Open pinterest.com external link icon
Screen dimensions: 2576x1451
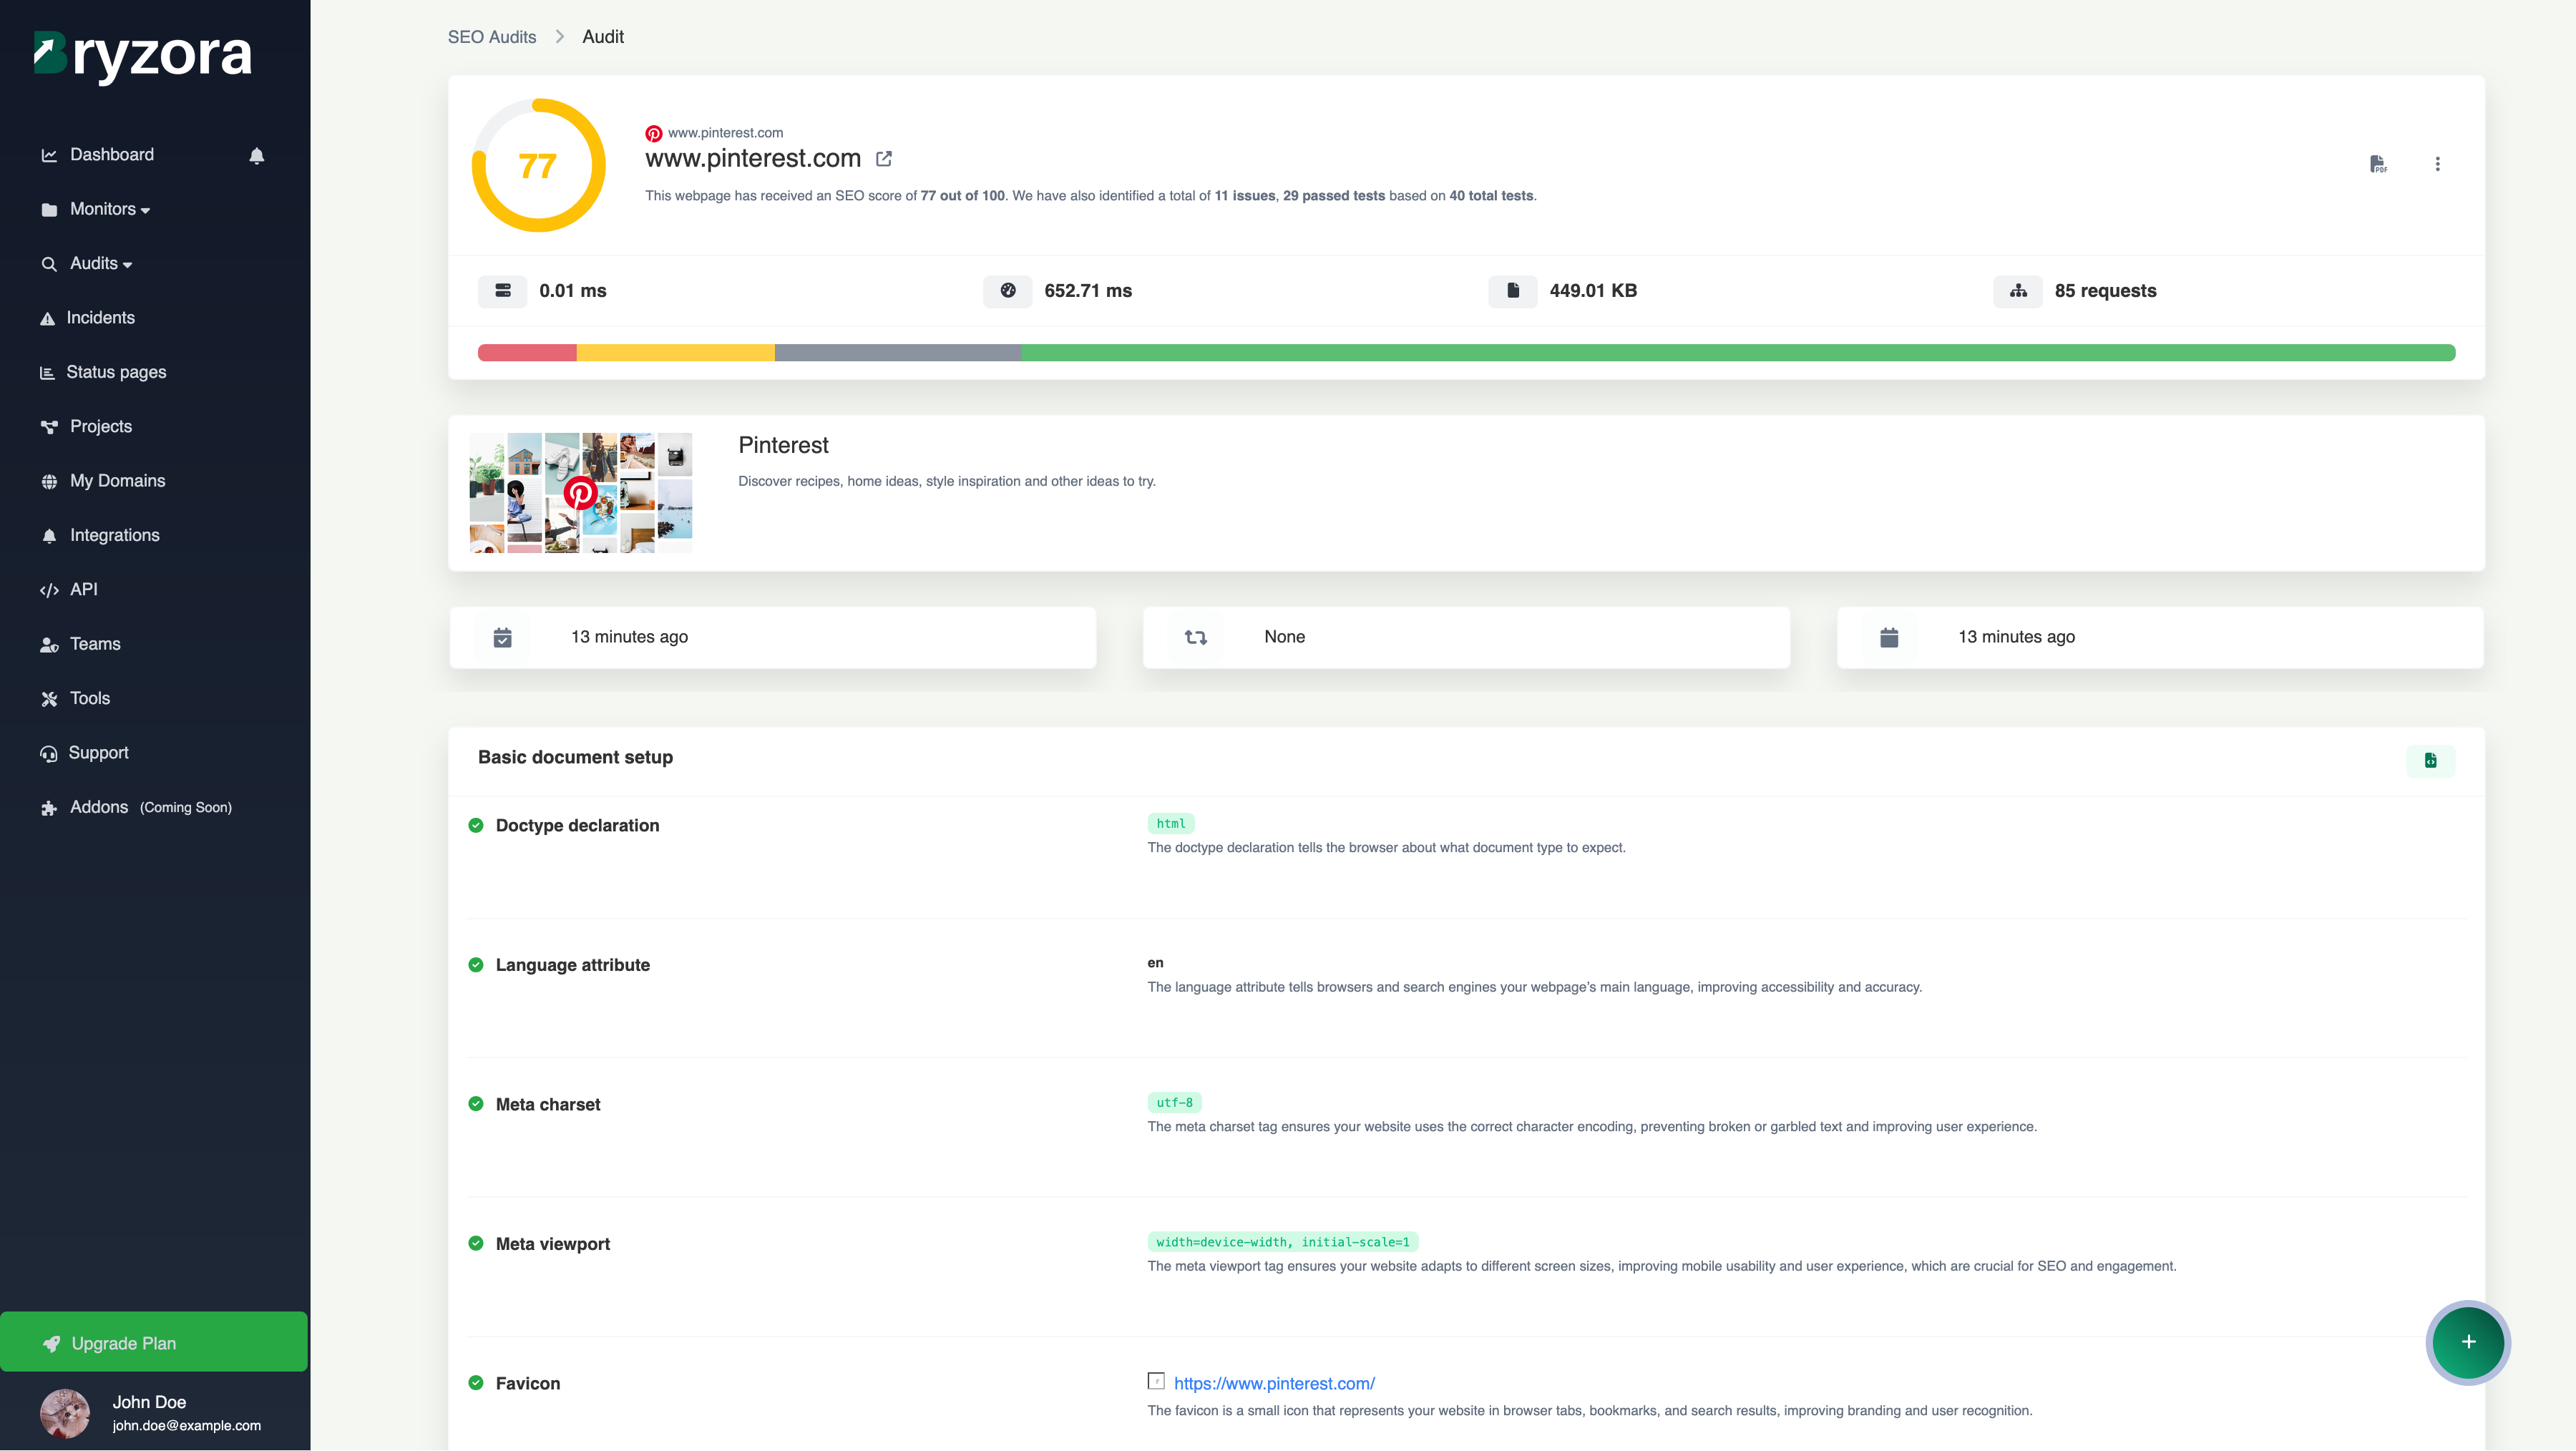coord(884,159)
